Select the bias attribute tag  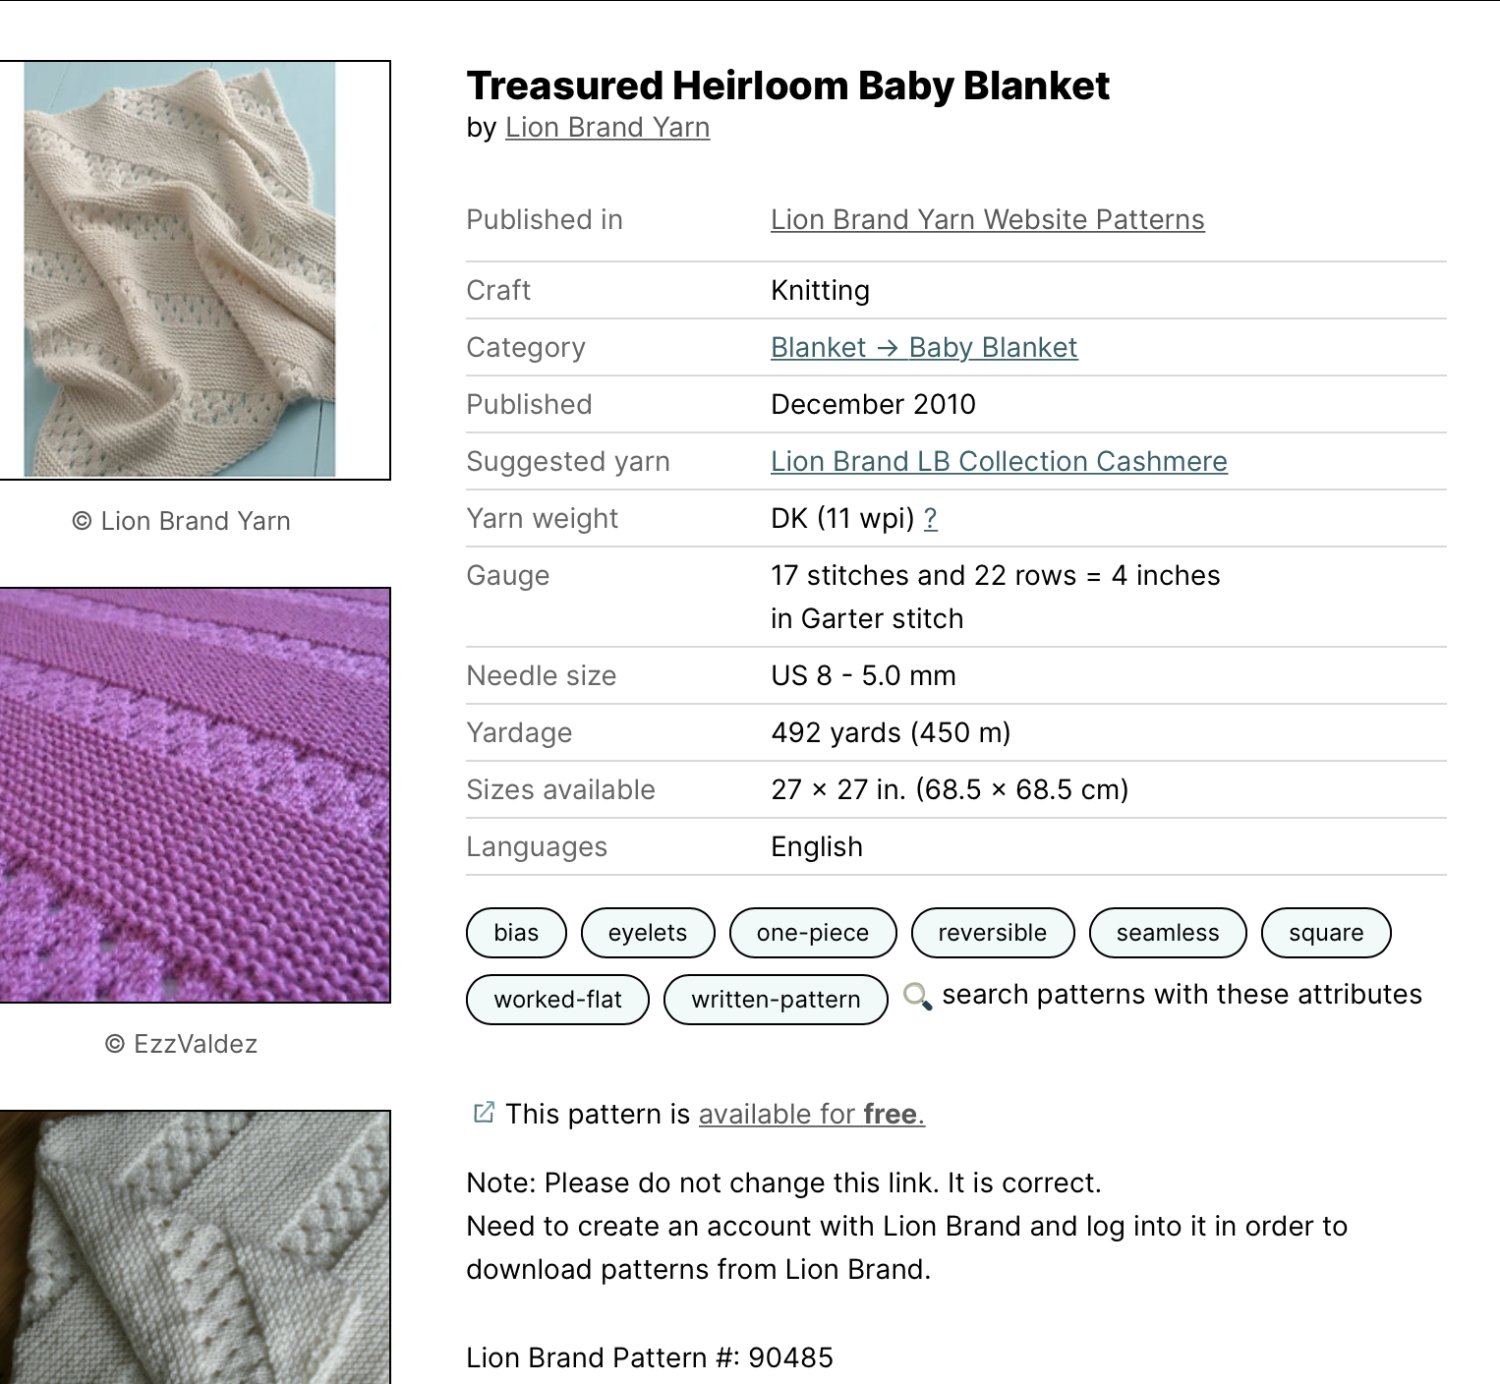tap(516, 933)
